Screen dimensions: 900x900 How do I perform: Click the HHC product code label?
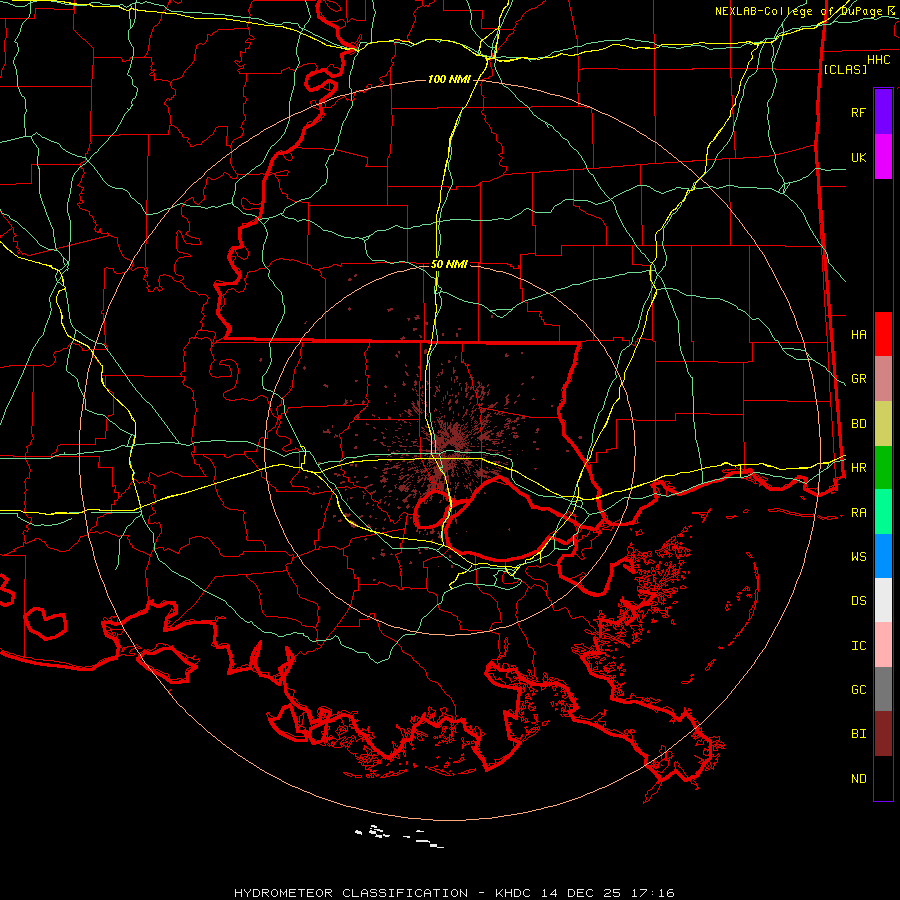(x=879, y=60)
